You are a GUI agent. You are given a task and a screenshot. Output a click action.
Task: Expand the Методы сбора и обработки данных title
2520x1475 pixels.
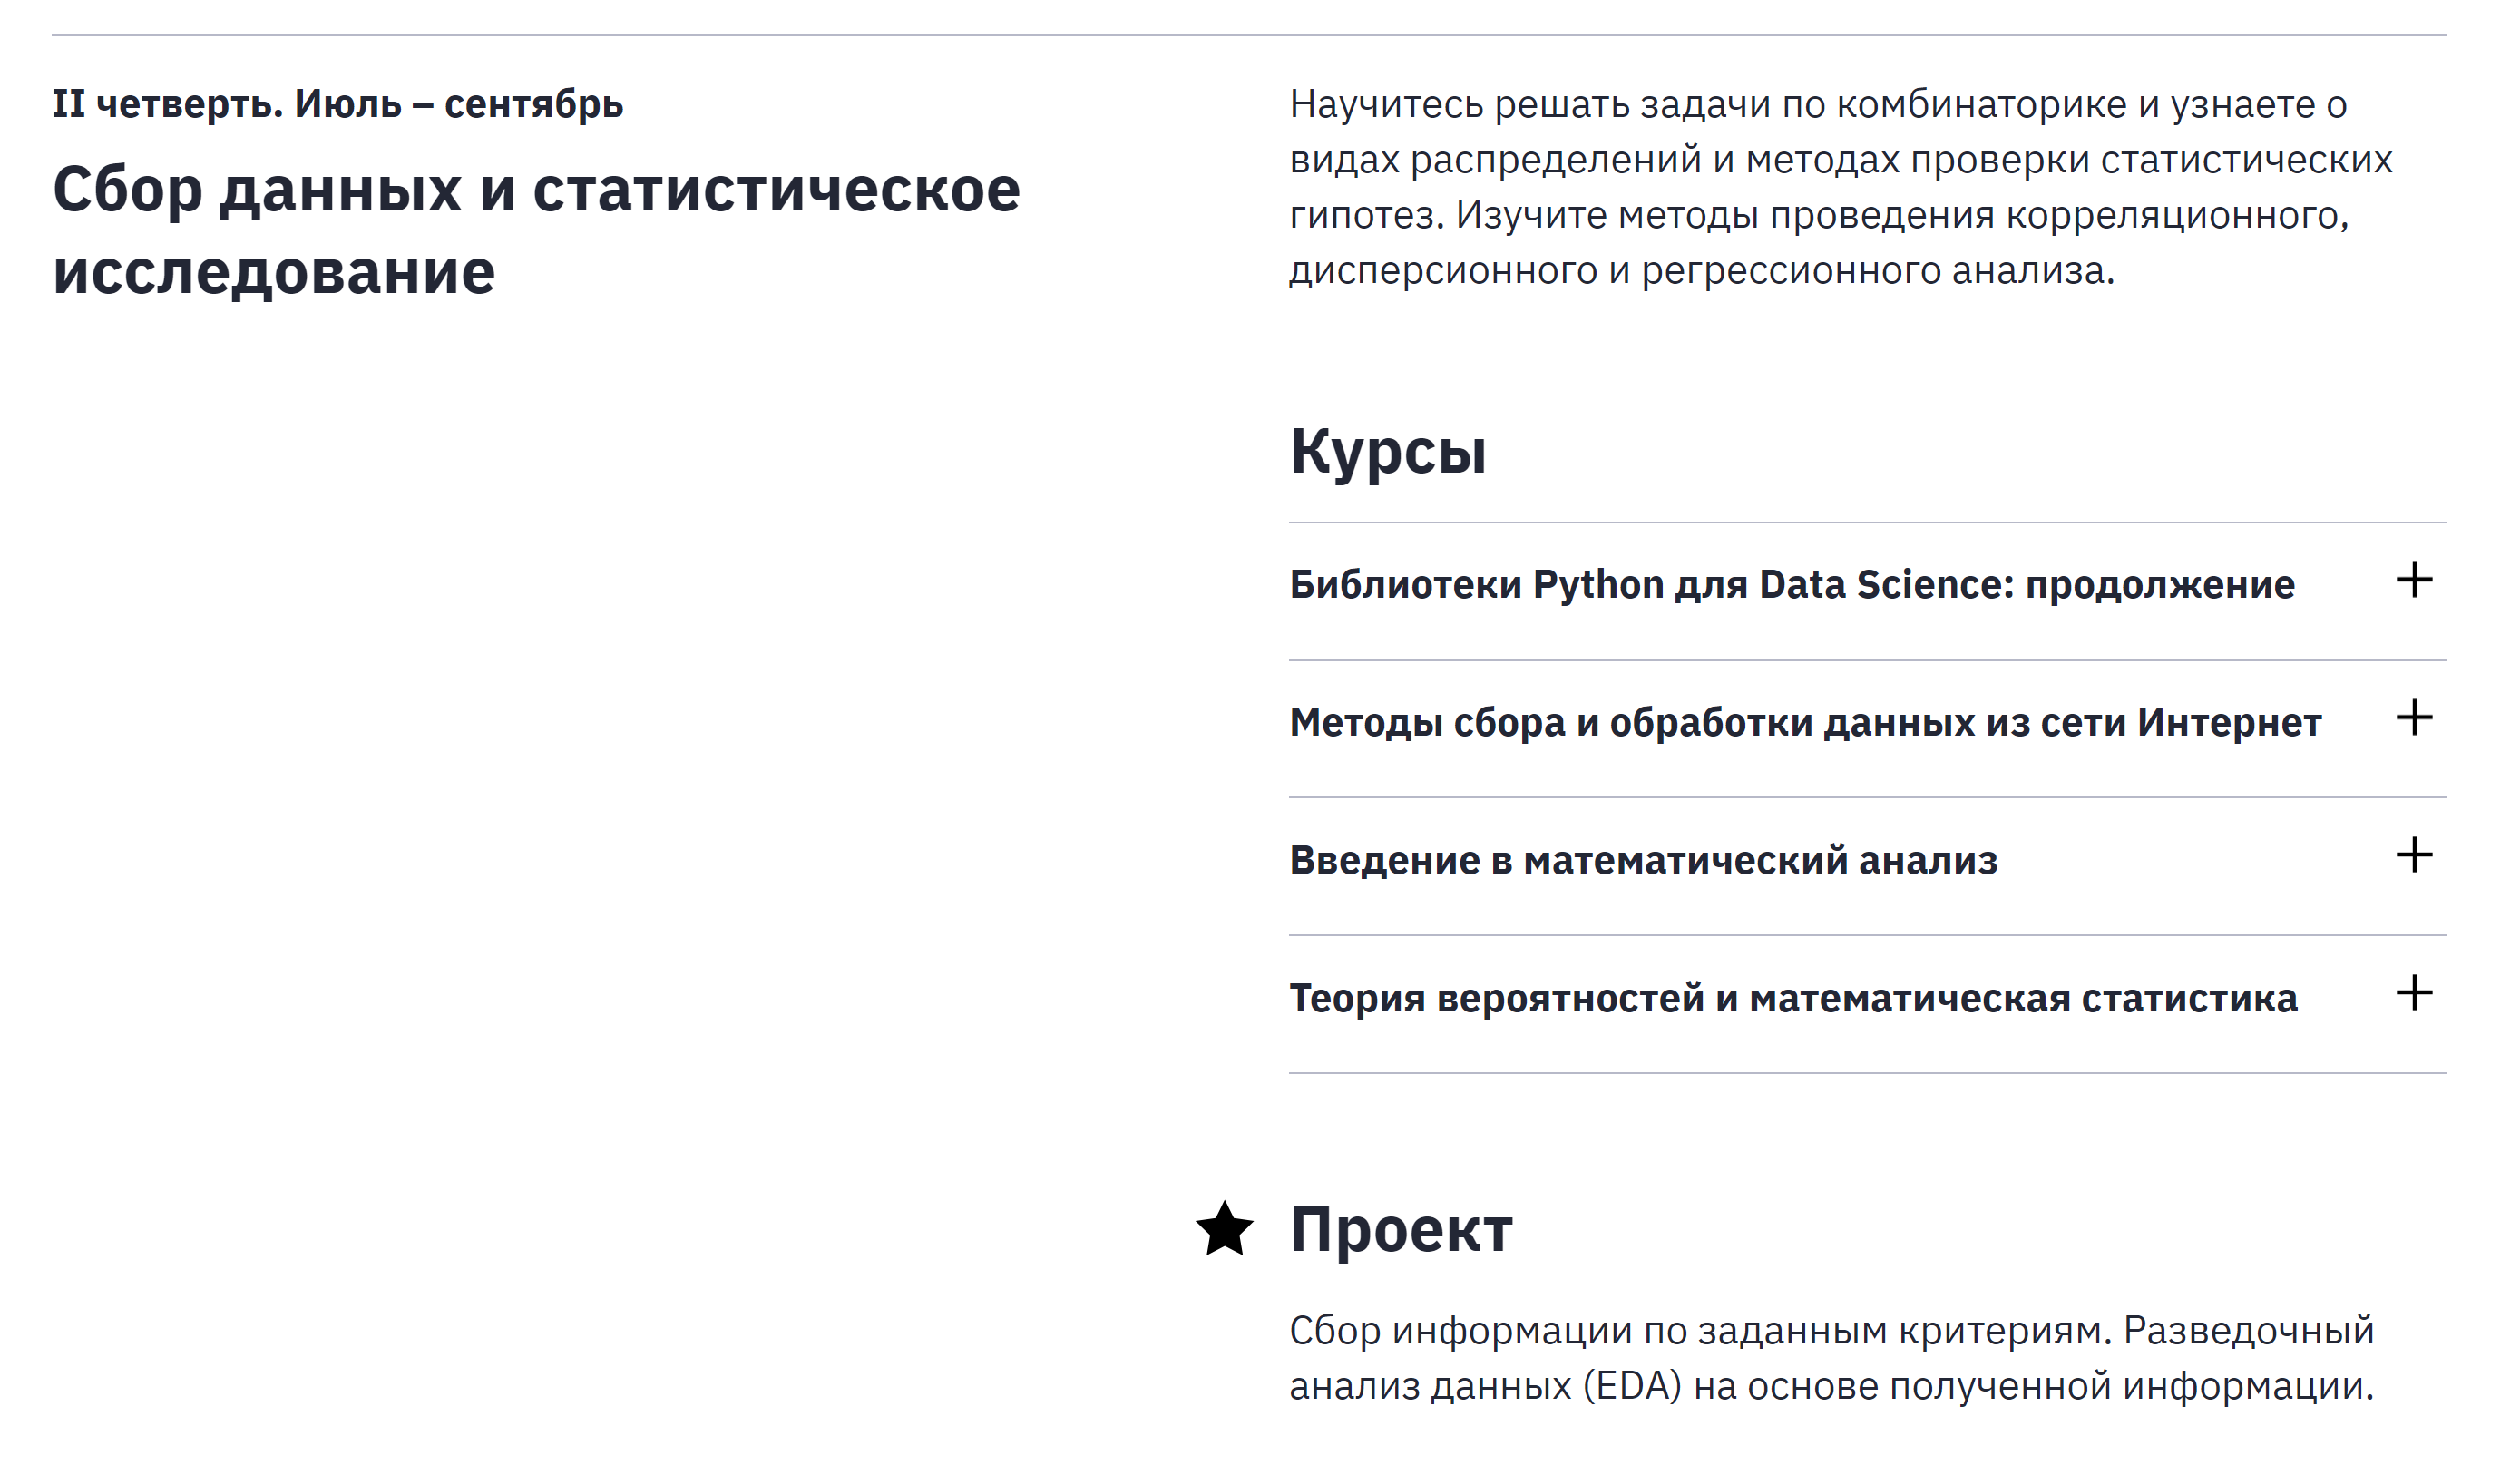pyautogui.click(x=1804, y=723)
